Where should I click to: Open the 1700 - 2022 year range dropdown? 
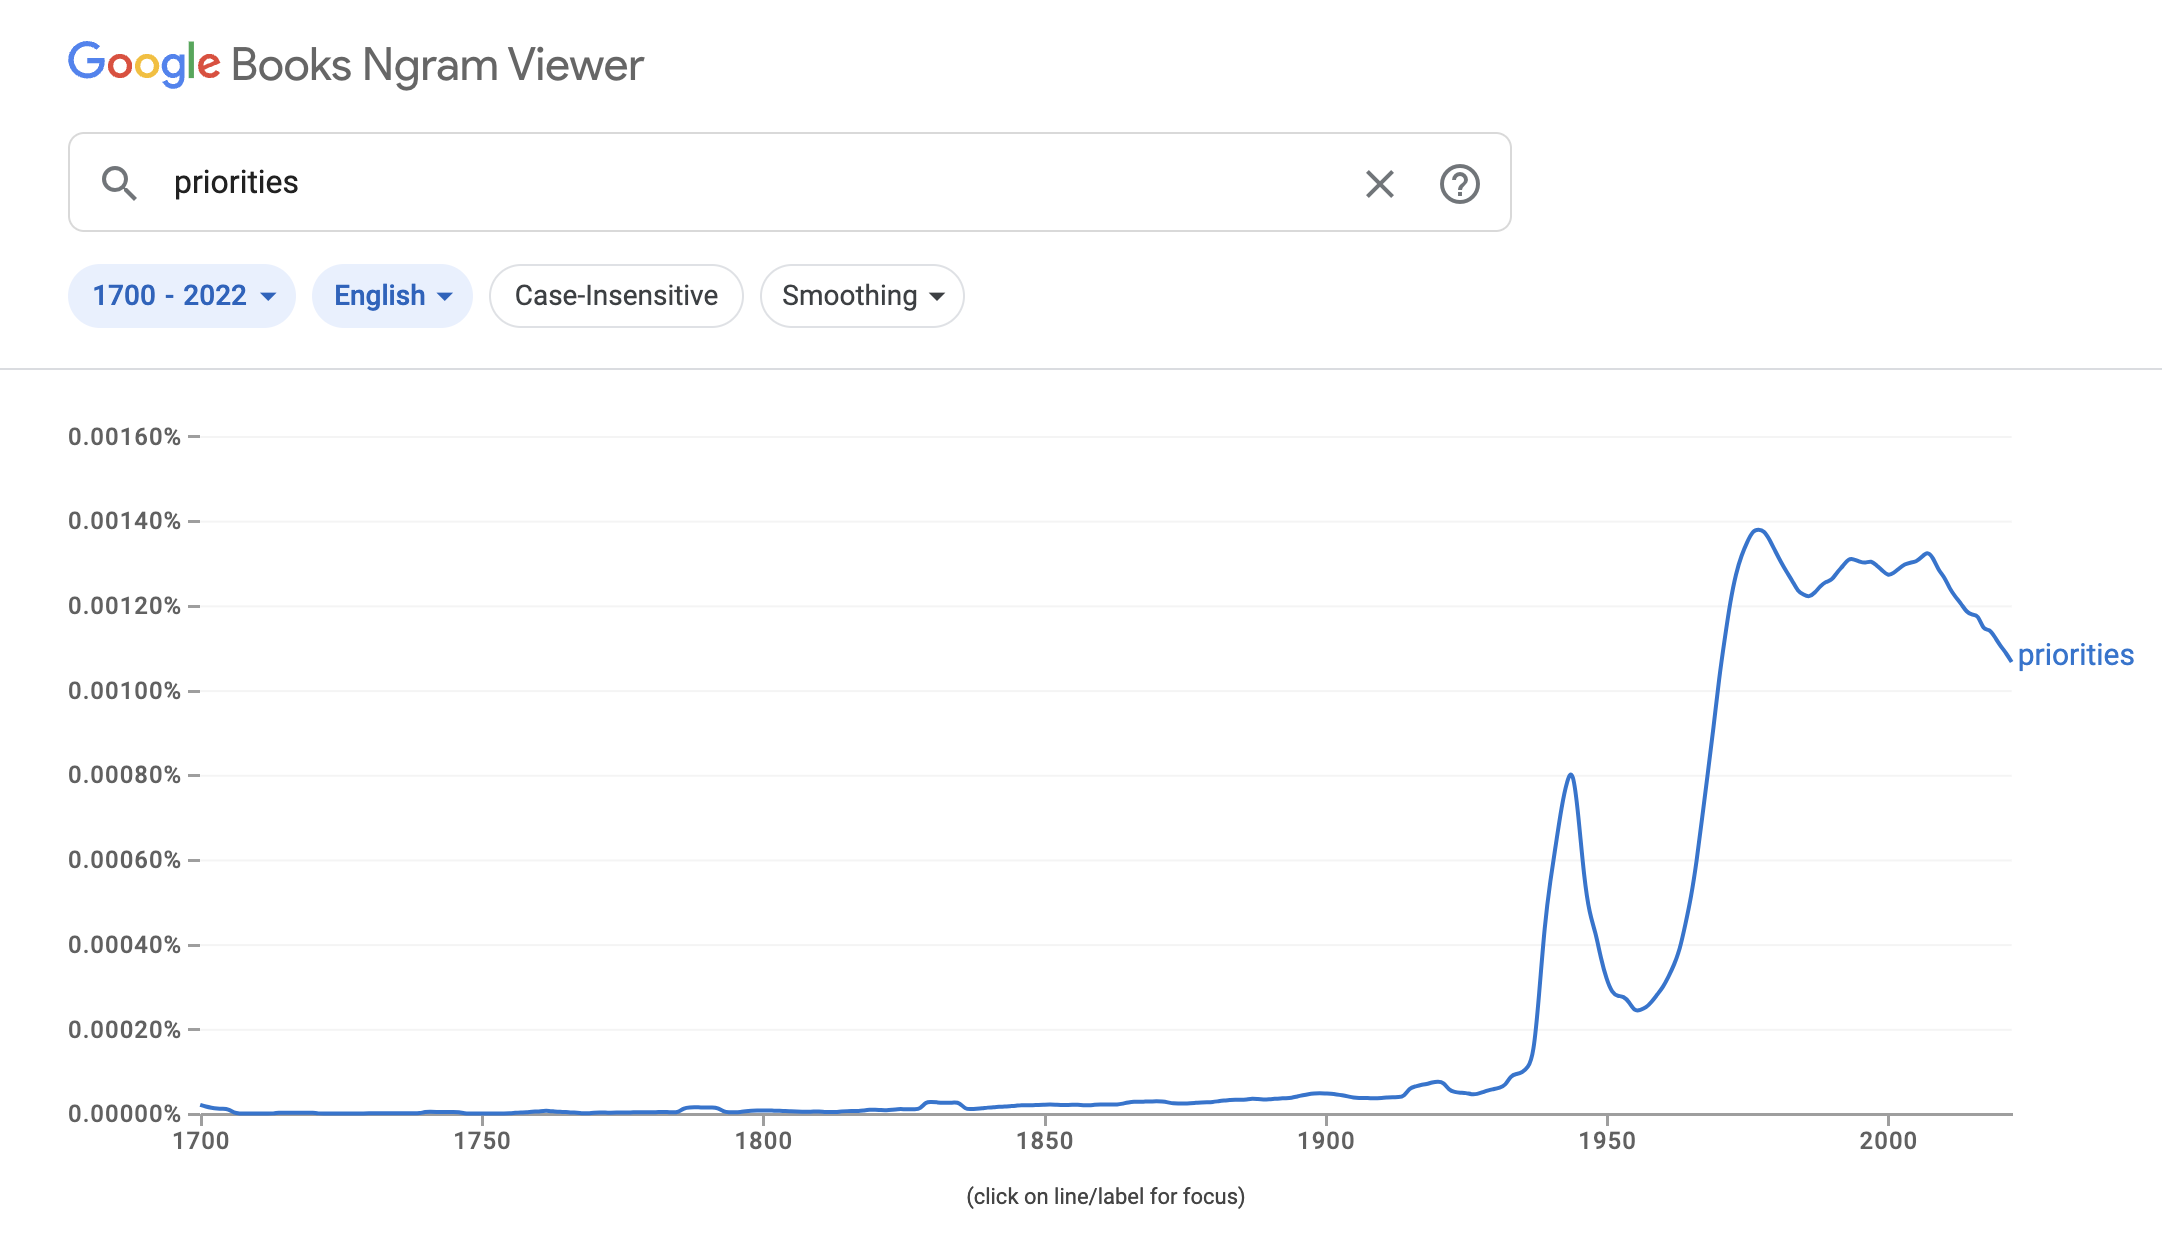[x=182, y=296]
